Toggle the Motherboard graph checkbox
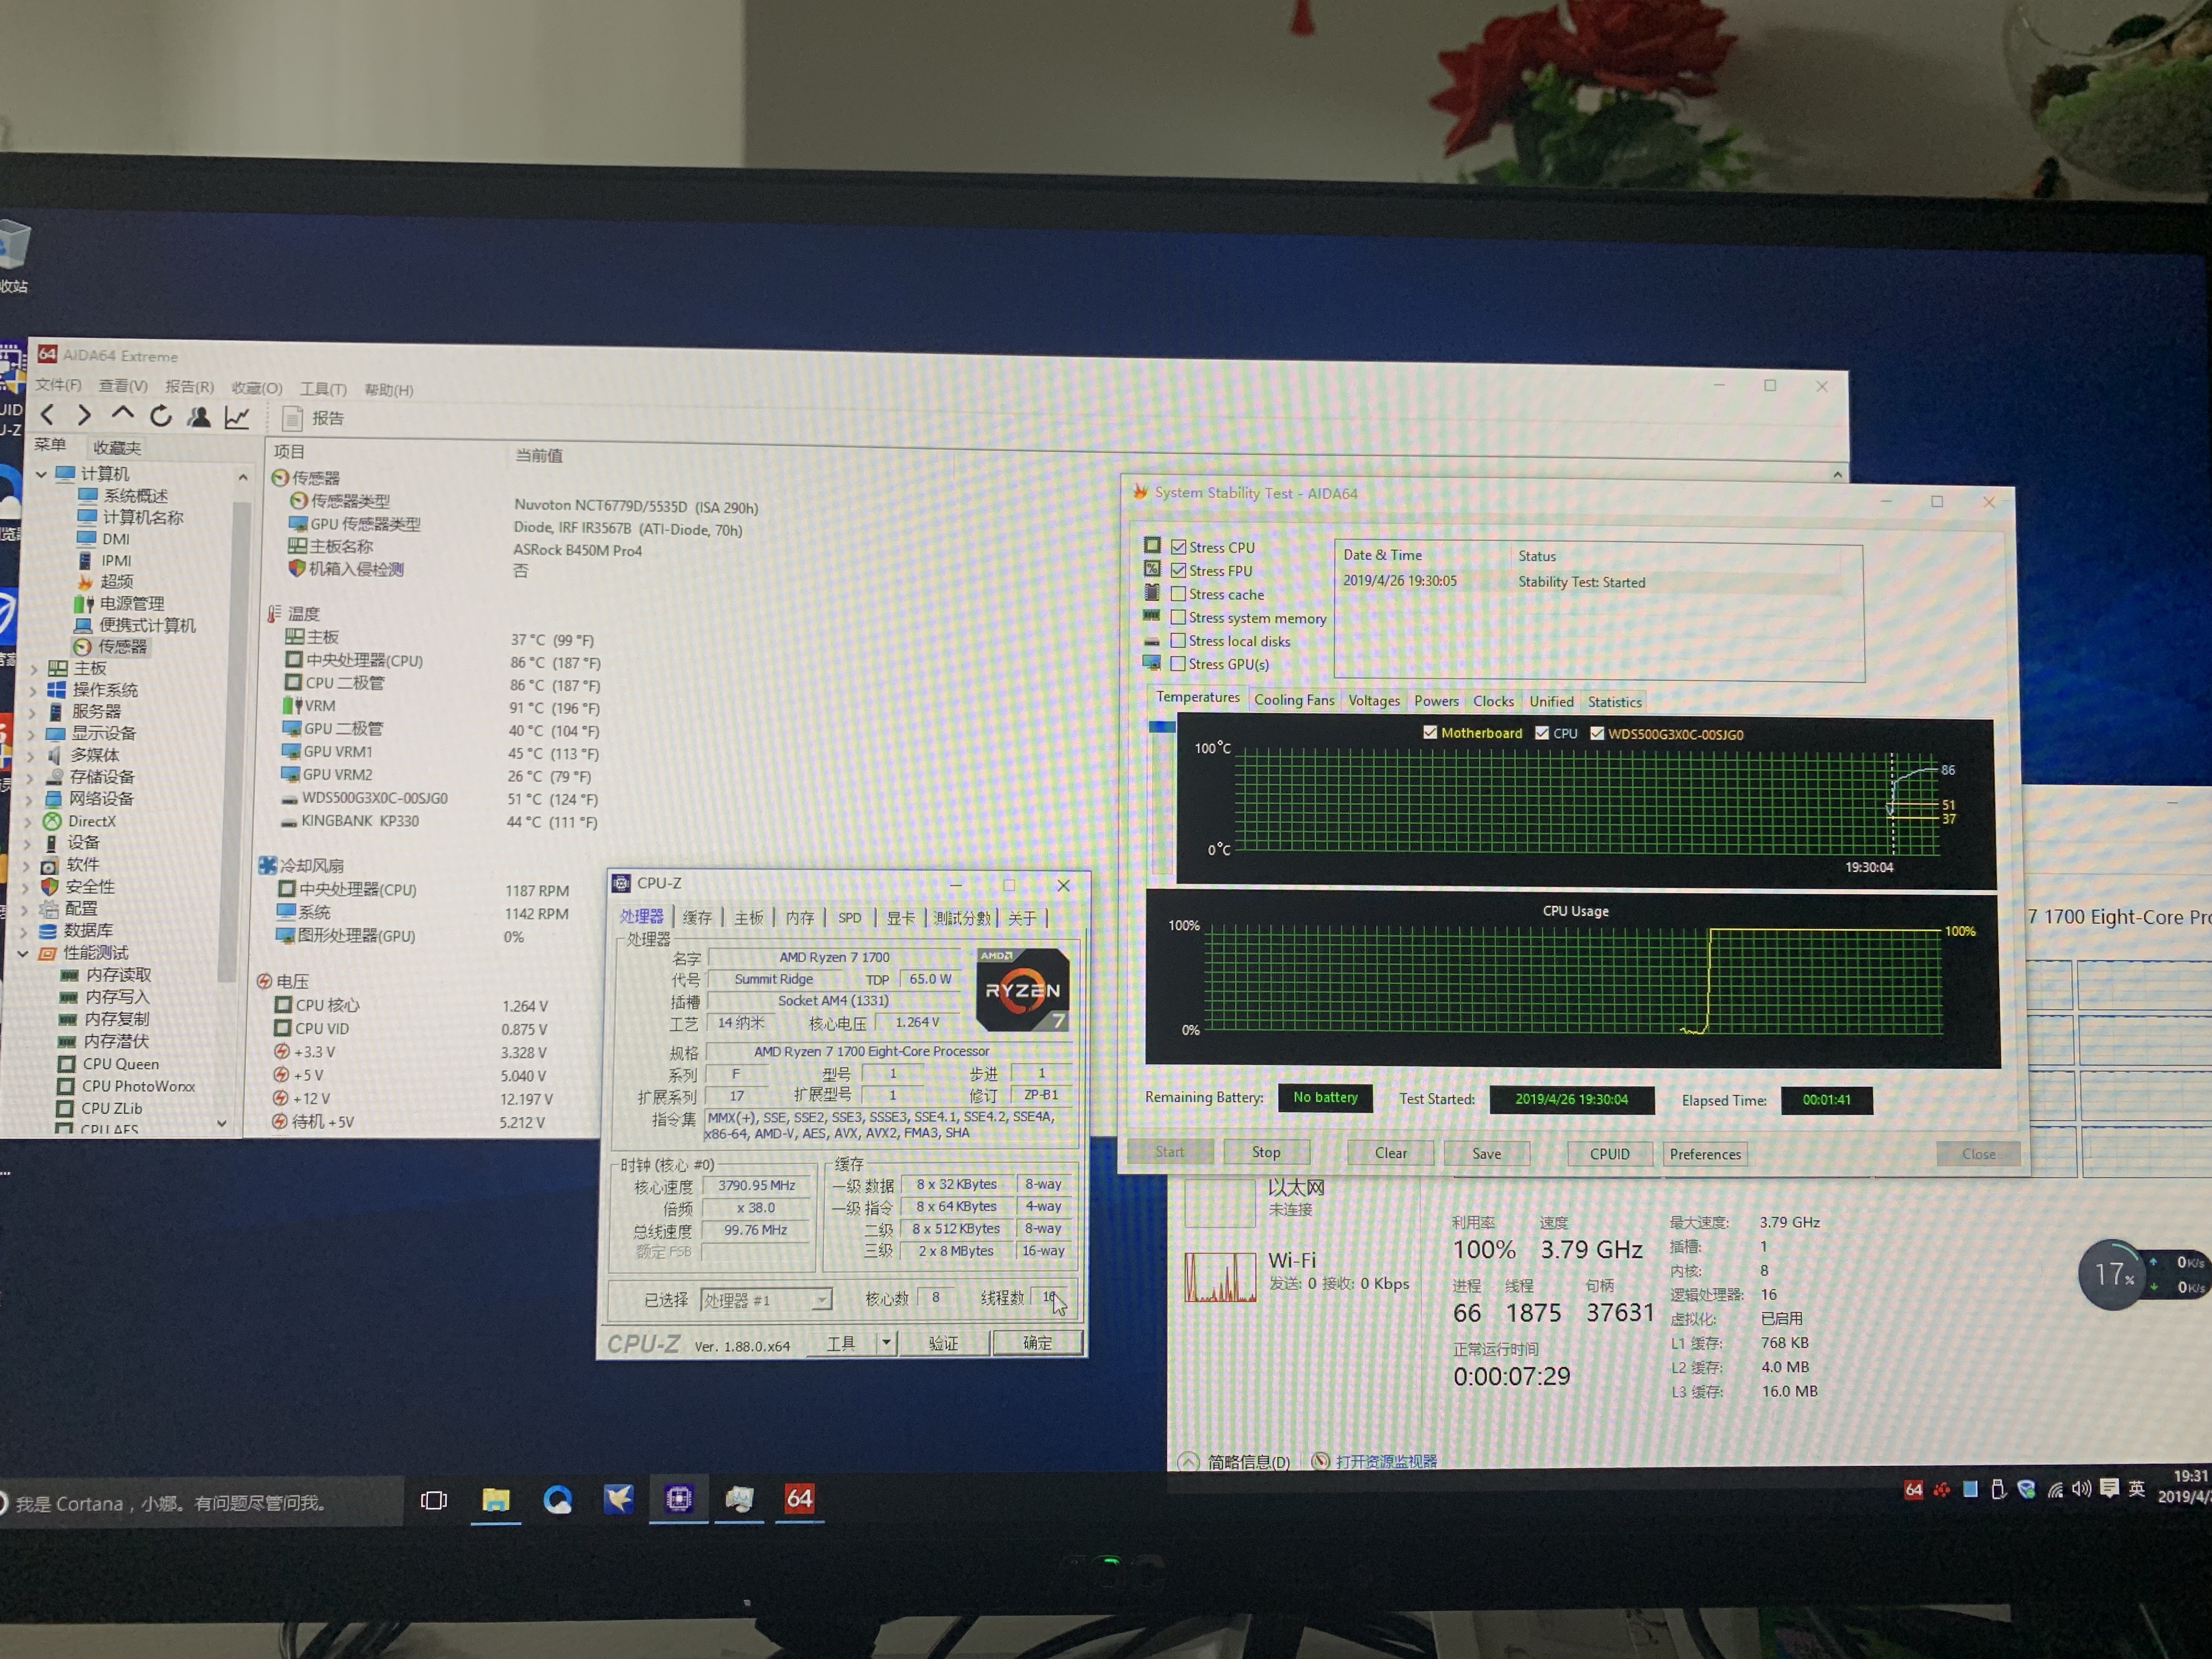This screenshot has width=2212, height=1659. click(1430, 732)
